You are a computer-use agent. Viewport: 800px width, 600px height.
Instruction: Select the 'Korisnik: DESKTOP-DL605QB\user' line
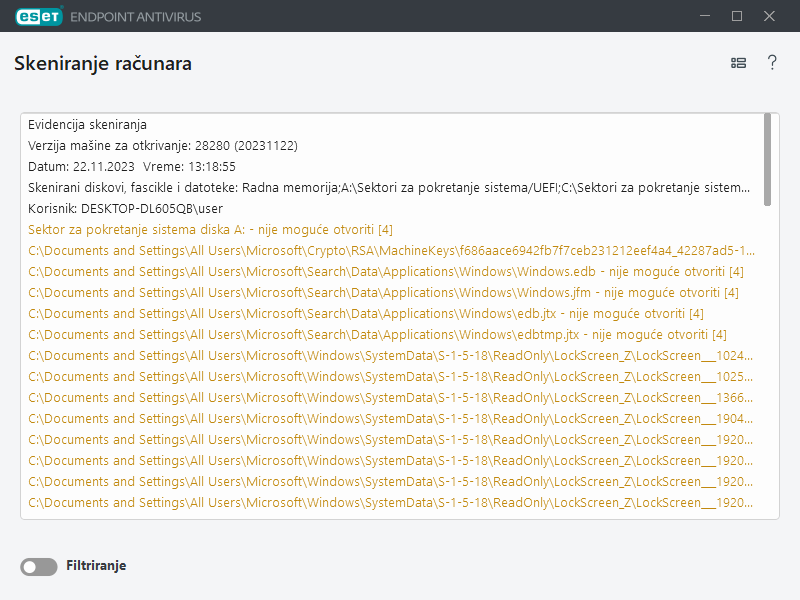point(126,209)
